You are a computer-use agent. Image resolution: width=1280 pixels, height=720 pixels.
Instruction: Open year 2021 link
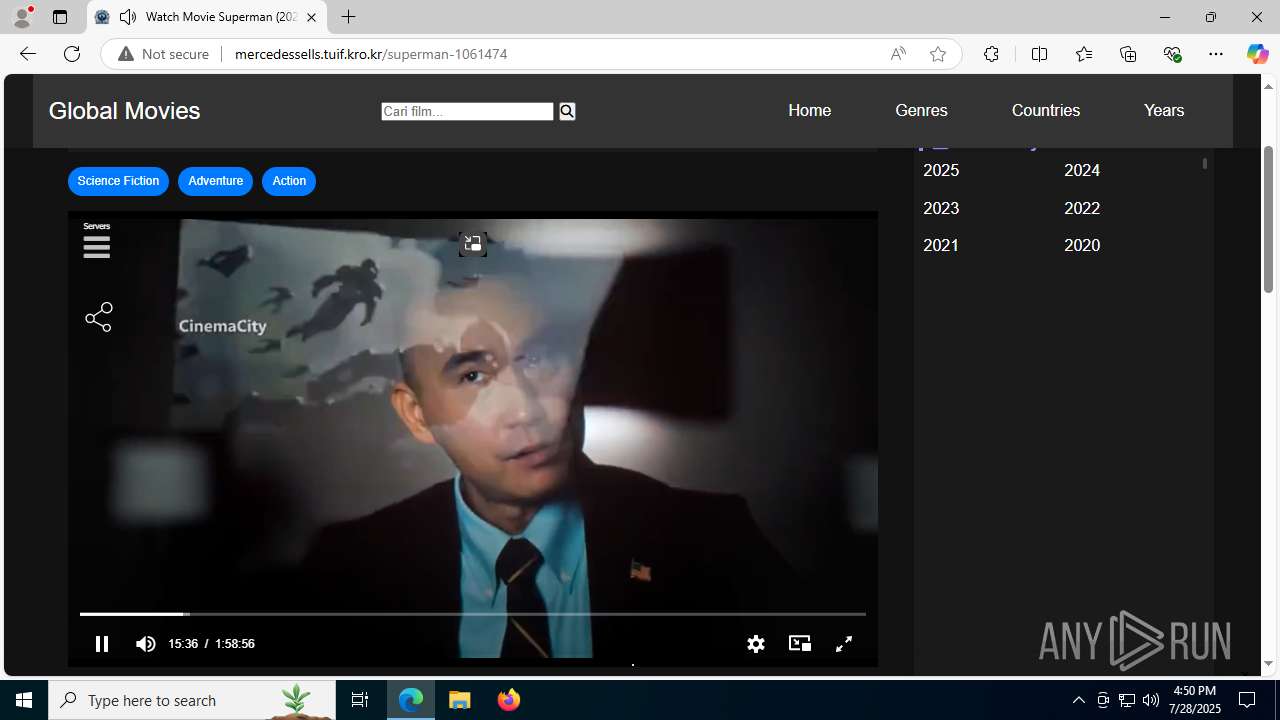(x=941, y=245)
